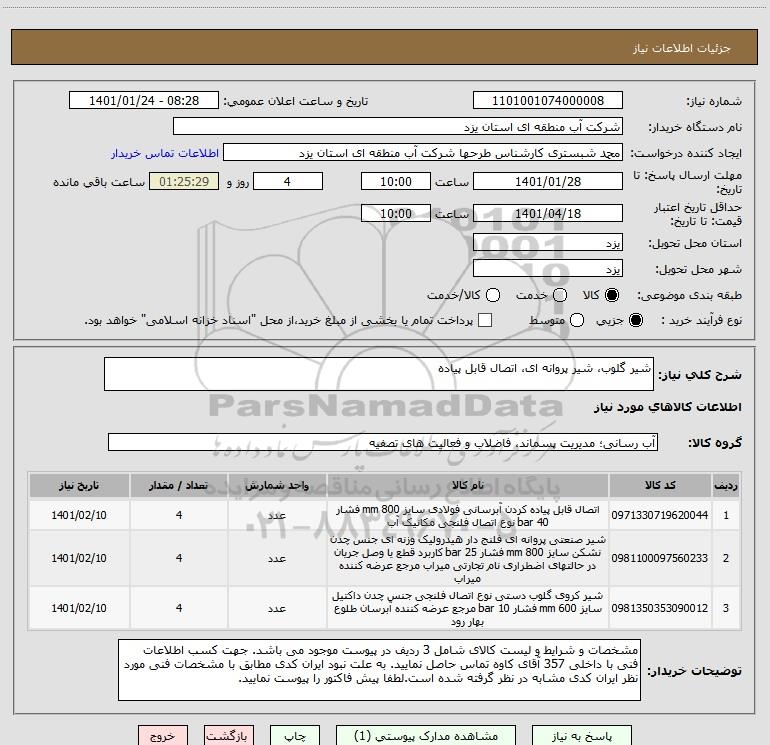Screen dimensions: 770x745
Task: Click product code 0971330719620044
Action: pyautogui.click(x=660, y=515)
